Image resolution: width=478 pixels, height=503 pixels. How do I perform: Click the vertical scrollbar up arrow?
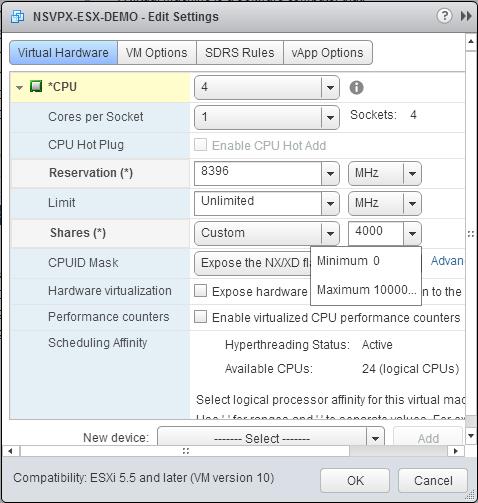471,42
